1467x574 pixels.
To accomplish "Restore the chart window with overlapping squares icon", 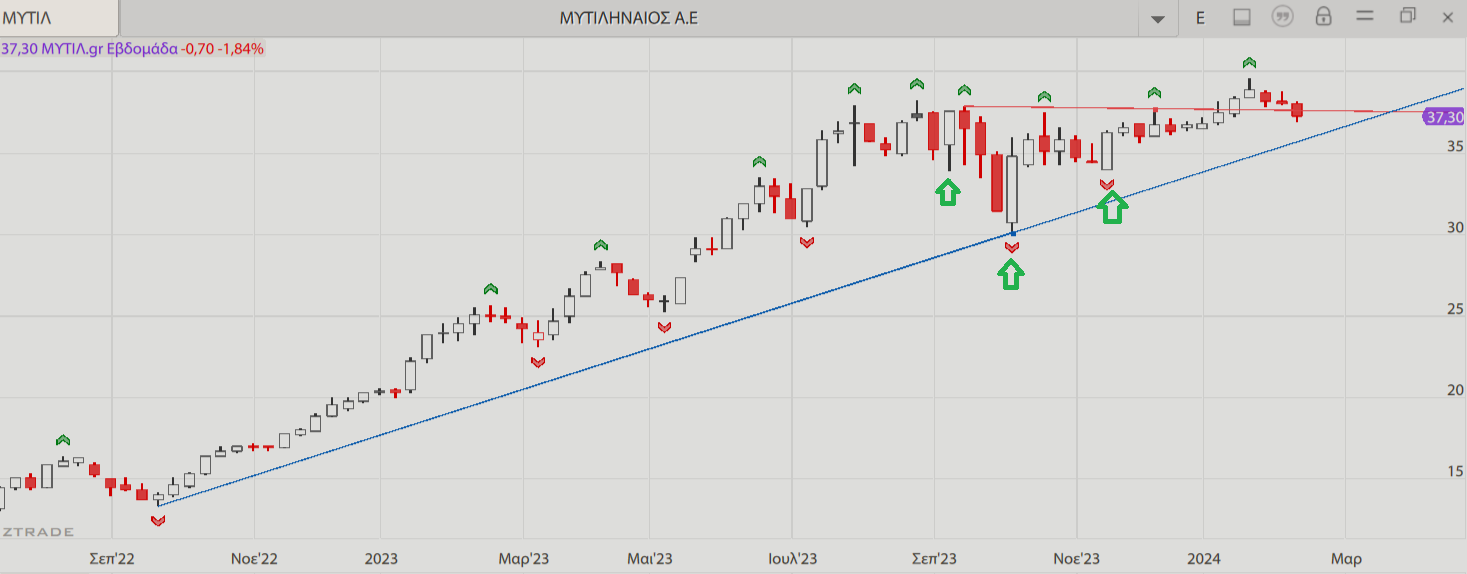I will point(1408,15).
